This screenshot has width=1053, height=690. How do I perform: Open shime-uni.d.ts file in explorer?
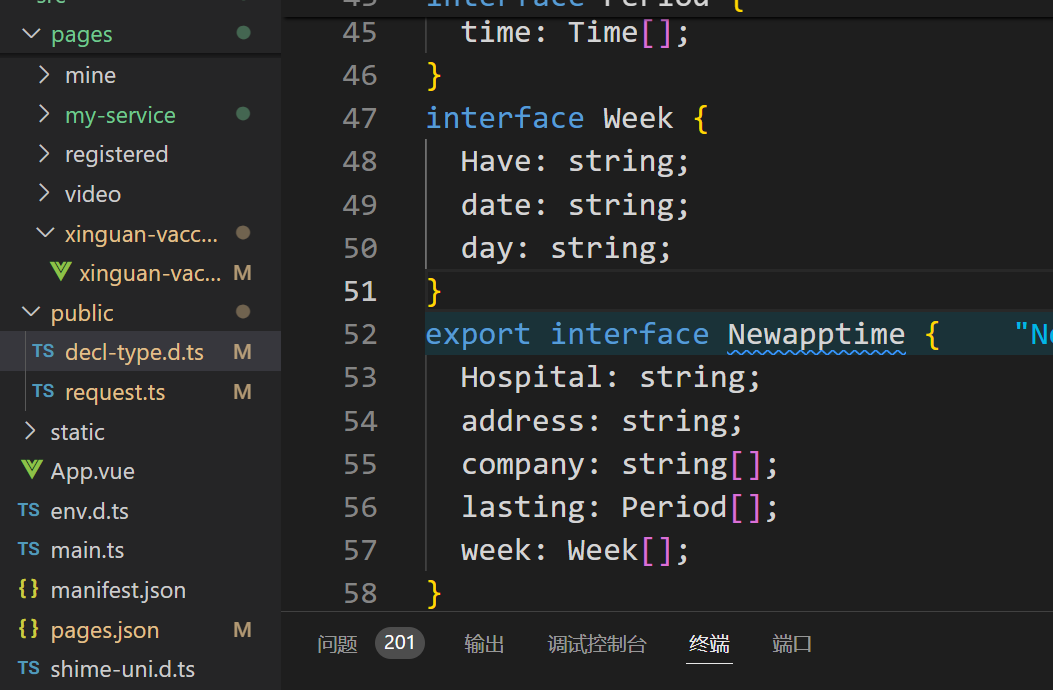pyautogui.click(x=122, y=669)
